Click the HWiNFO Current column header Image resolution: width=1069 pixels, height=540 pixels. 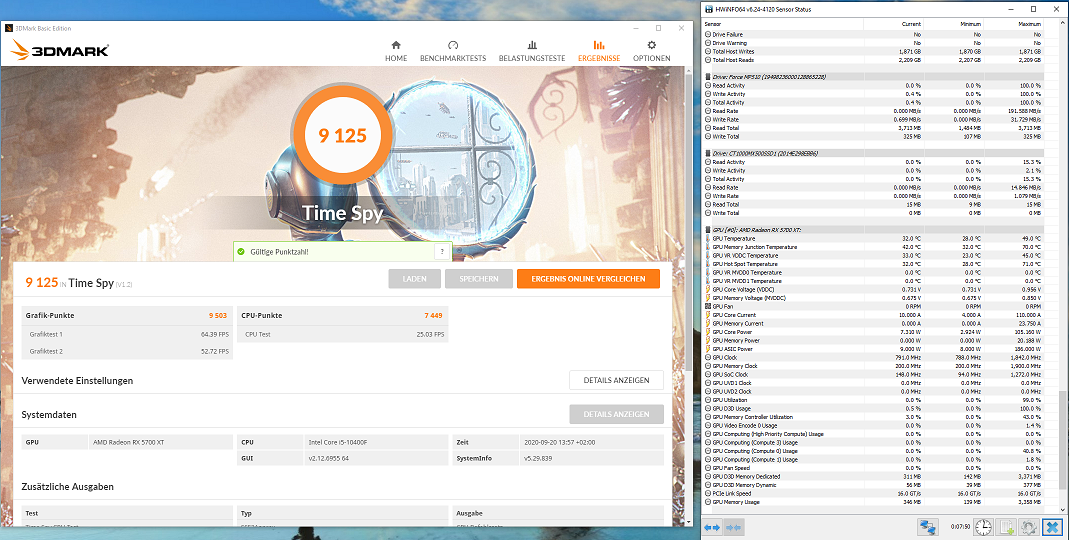pos(894,24)
